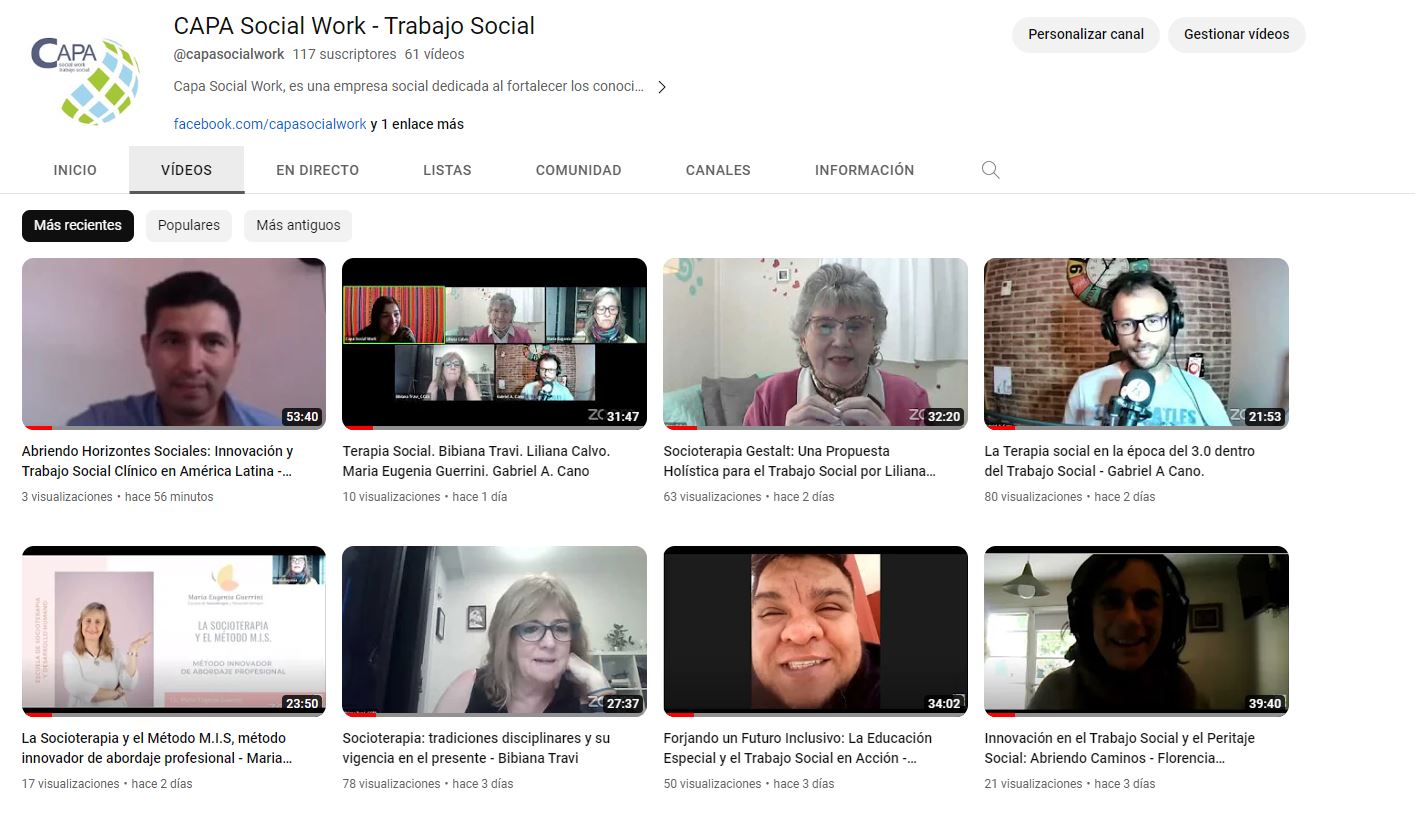The width and height of the screenshot is (1415, 818).
Task: Click the Gestionar vídeos button
Action: (1236, 34)
